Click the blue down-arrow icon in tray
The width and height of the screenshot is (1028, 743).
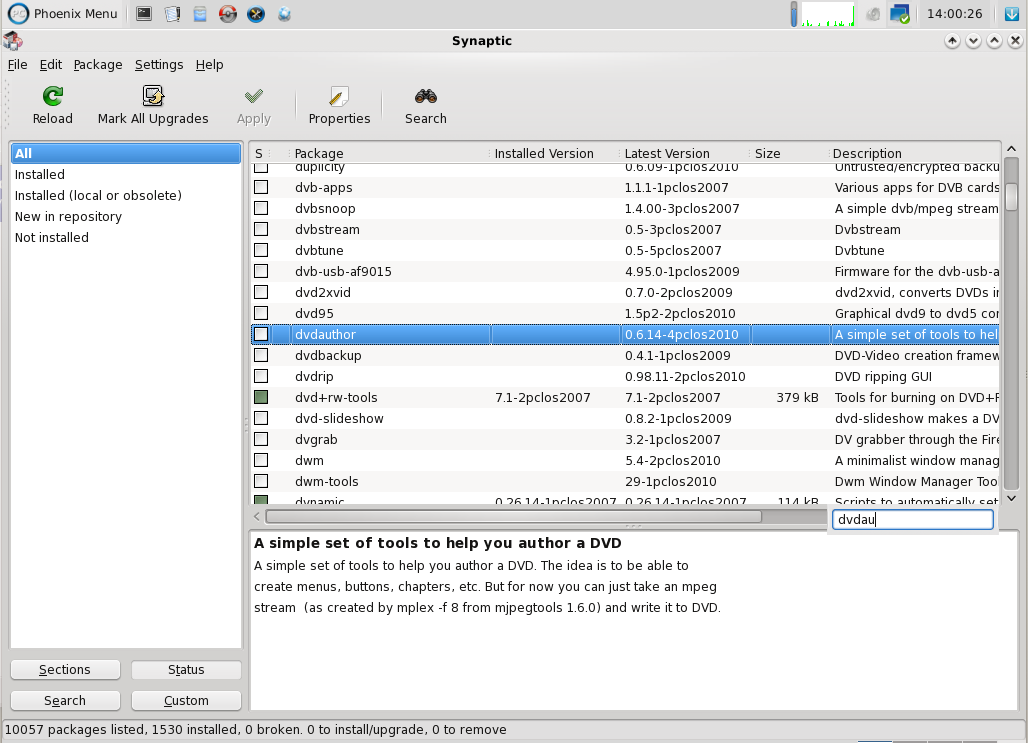click(x=1012, y=14)
